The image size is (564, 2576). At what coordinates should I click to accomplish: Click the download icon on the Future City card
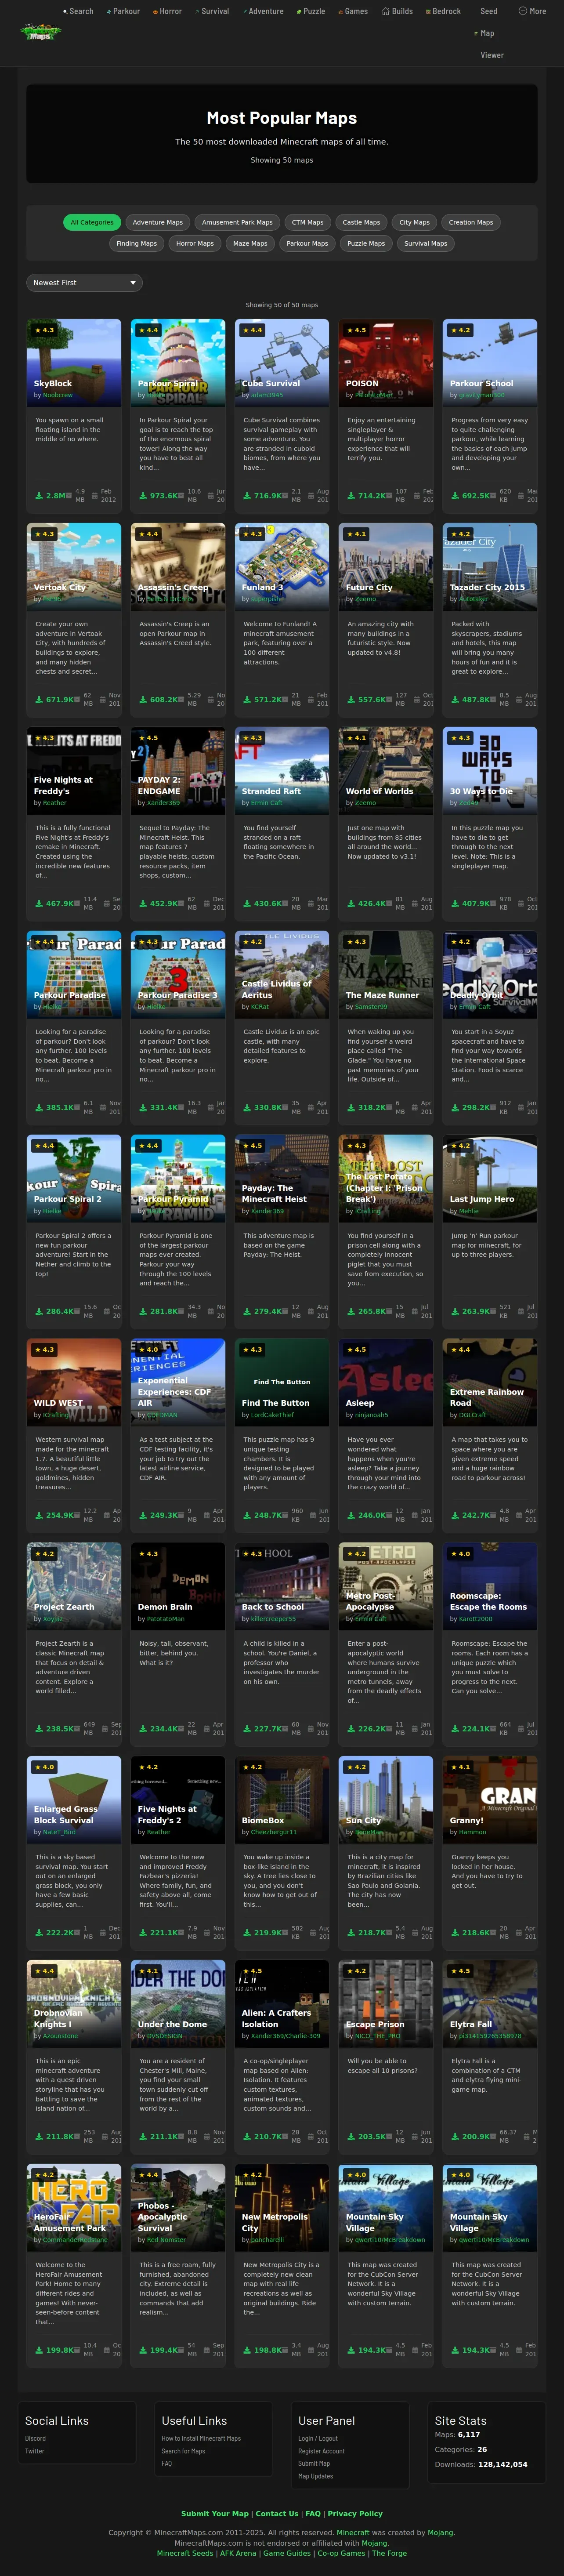tap(351, 700)
